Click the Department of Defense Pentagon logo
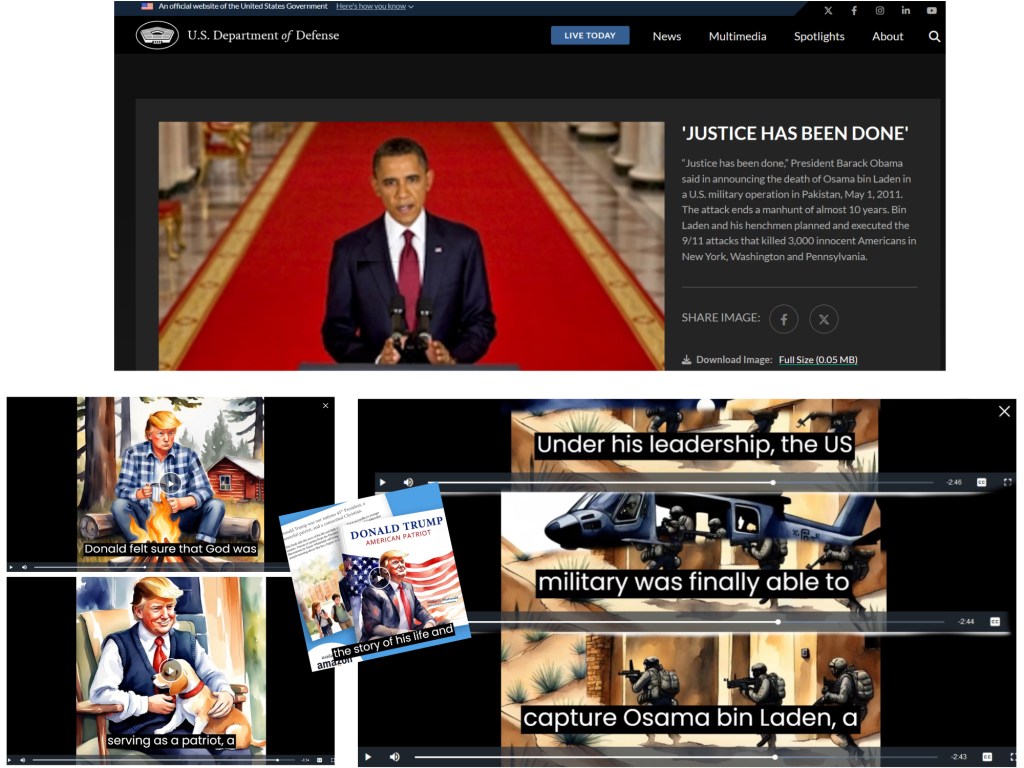 pyautogui.click(x=157, y=36)
